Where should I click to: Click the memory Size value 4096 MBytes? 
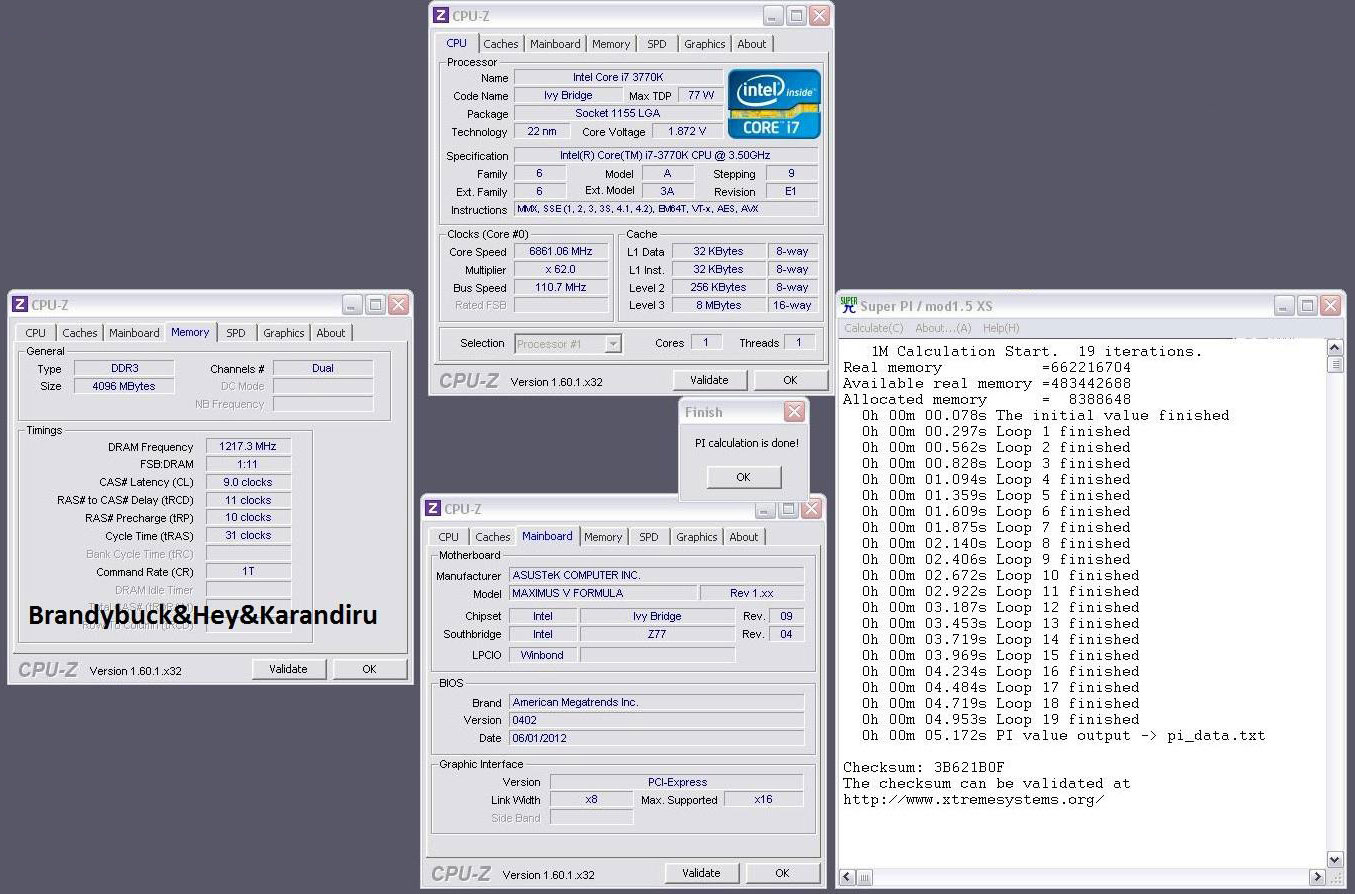124,387
